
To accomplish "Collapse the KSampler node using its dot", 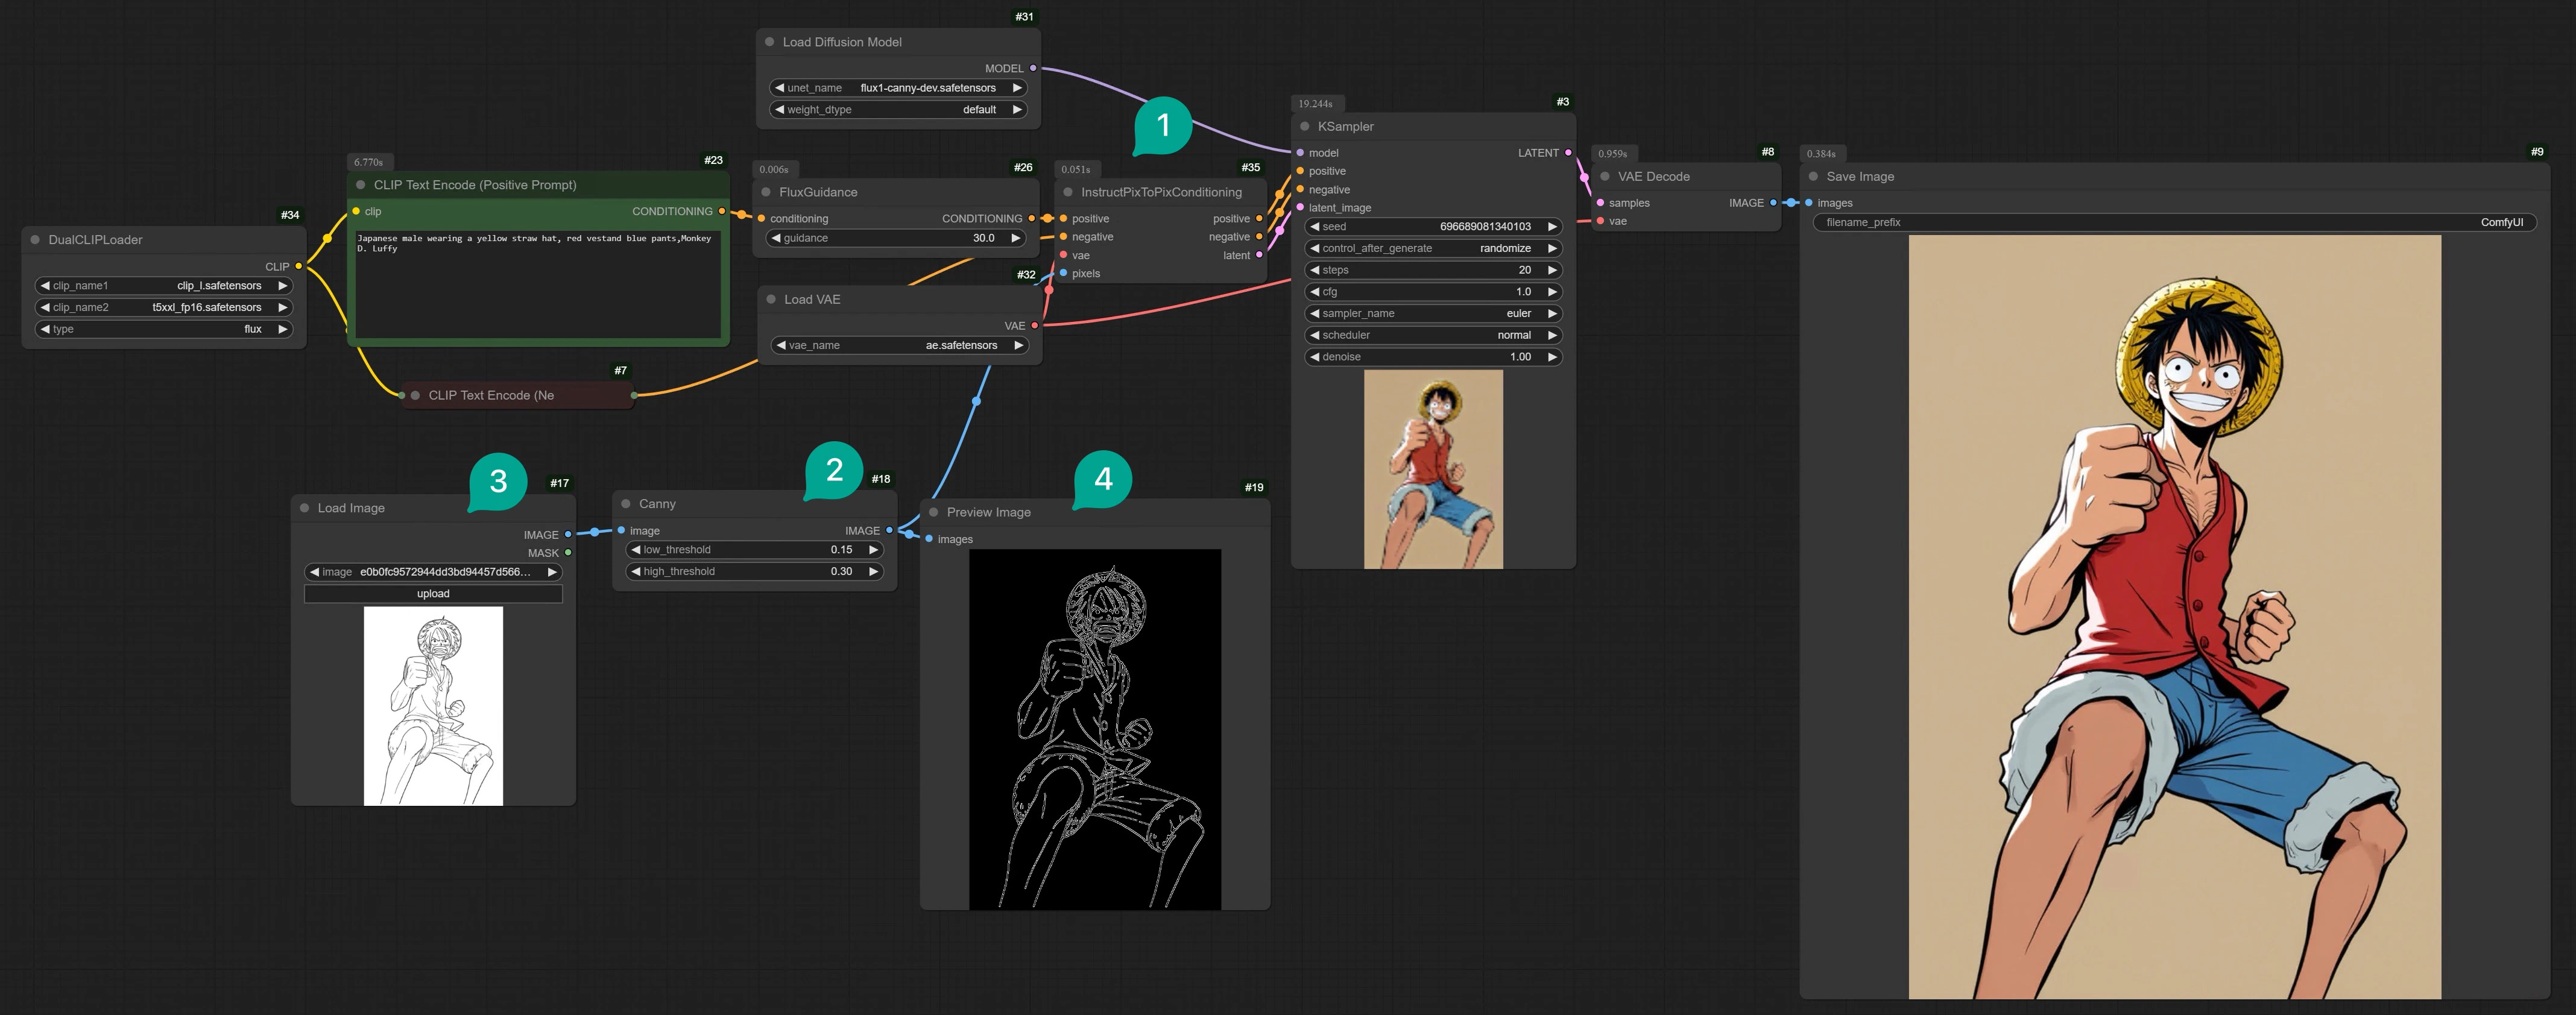I will pos(1304,127).
